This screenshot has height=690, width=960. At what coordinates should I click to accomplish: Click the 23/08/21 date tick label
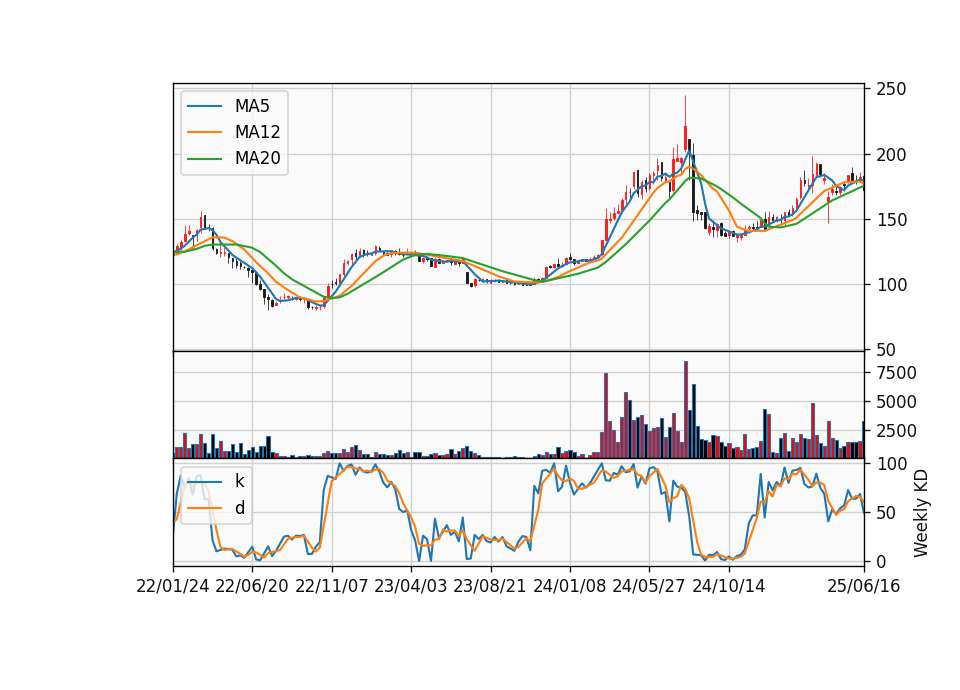490,586
